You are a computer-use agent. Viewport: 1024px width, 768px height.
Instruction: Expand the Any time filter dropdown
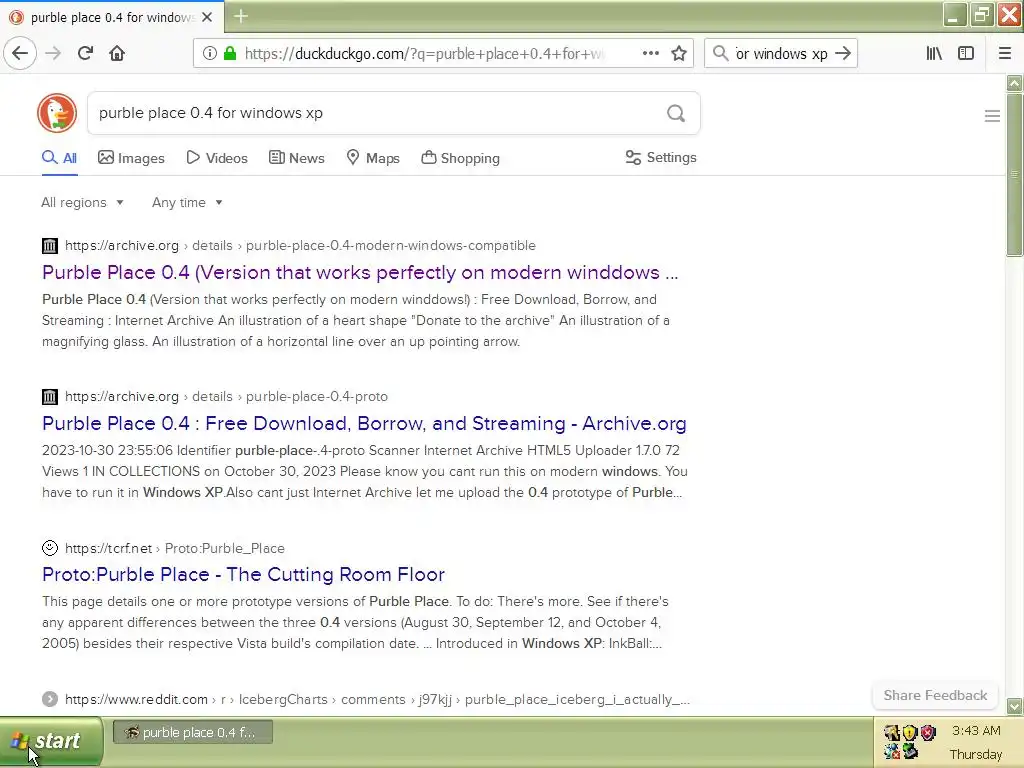[x=187, y=202]
